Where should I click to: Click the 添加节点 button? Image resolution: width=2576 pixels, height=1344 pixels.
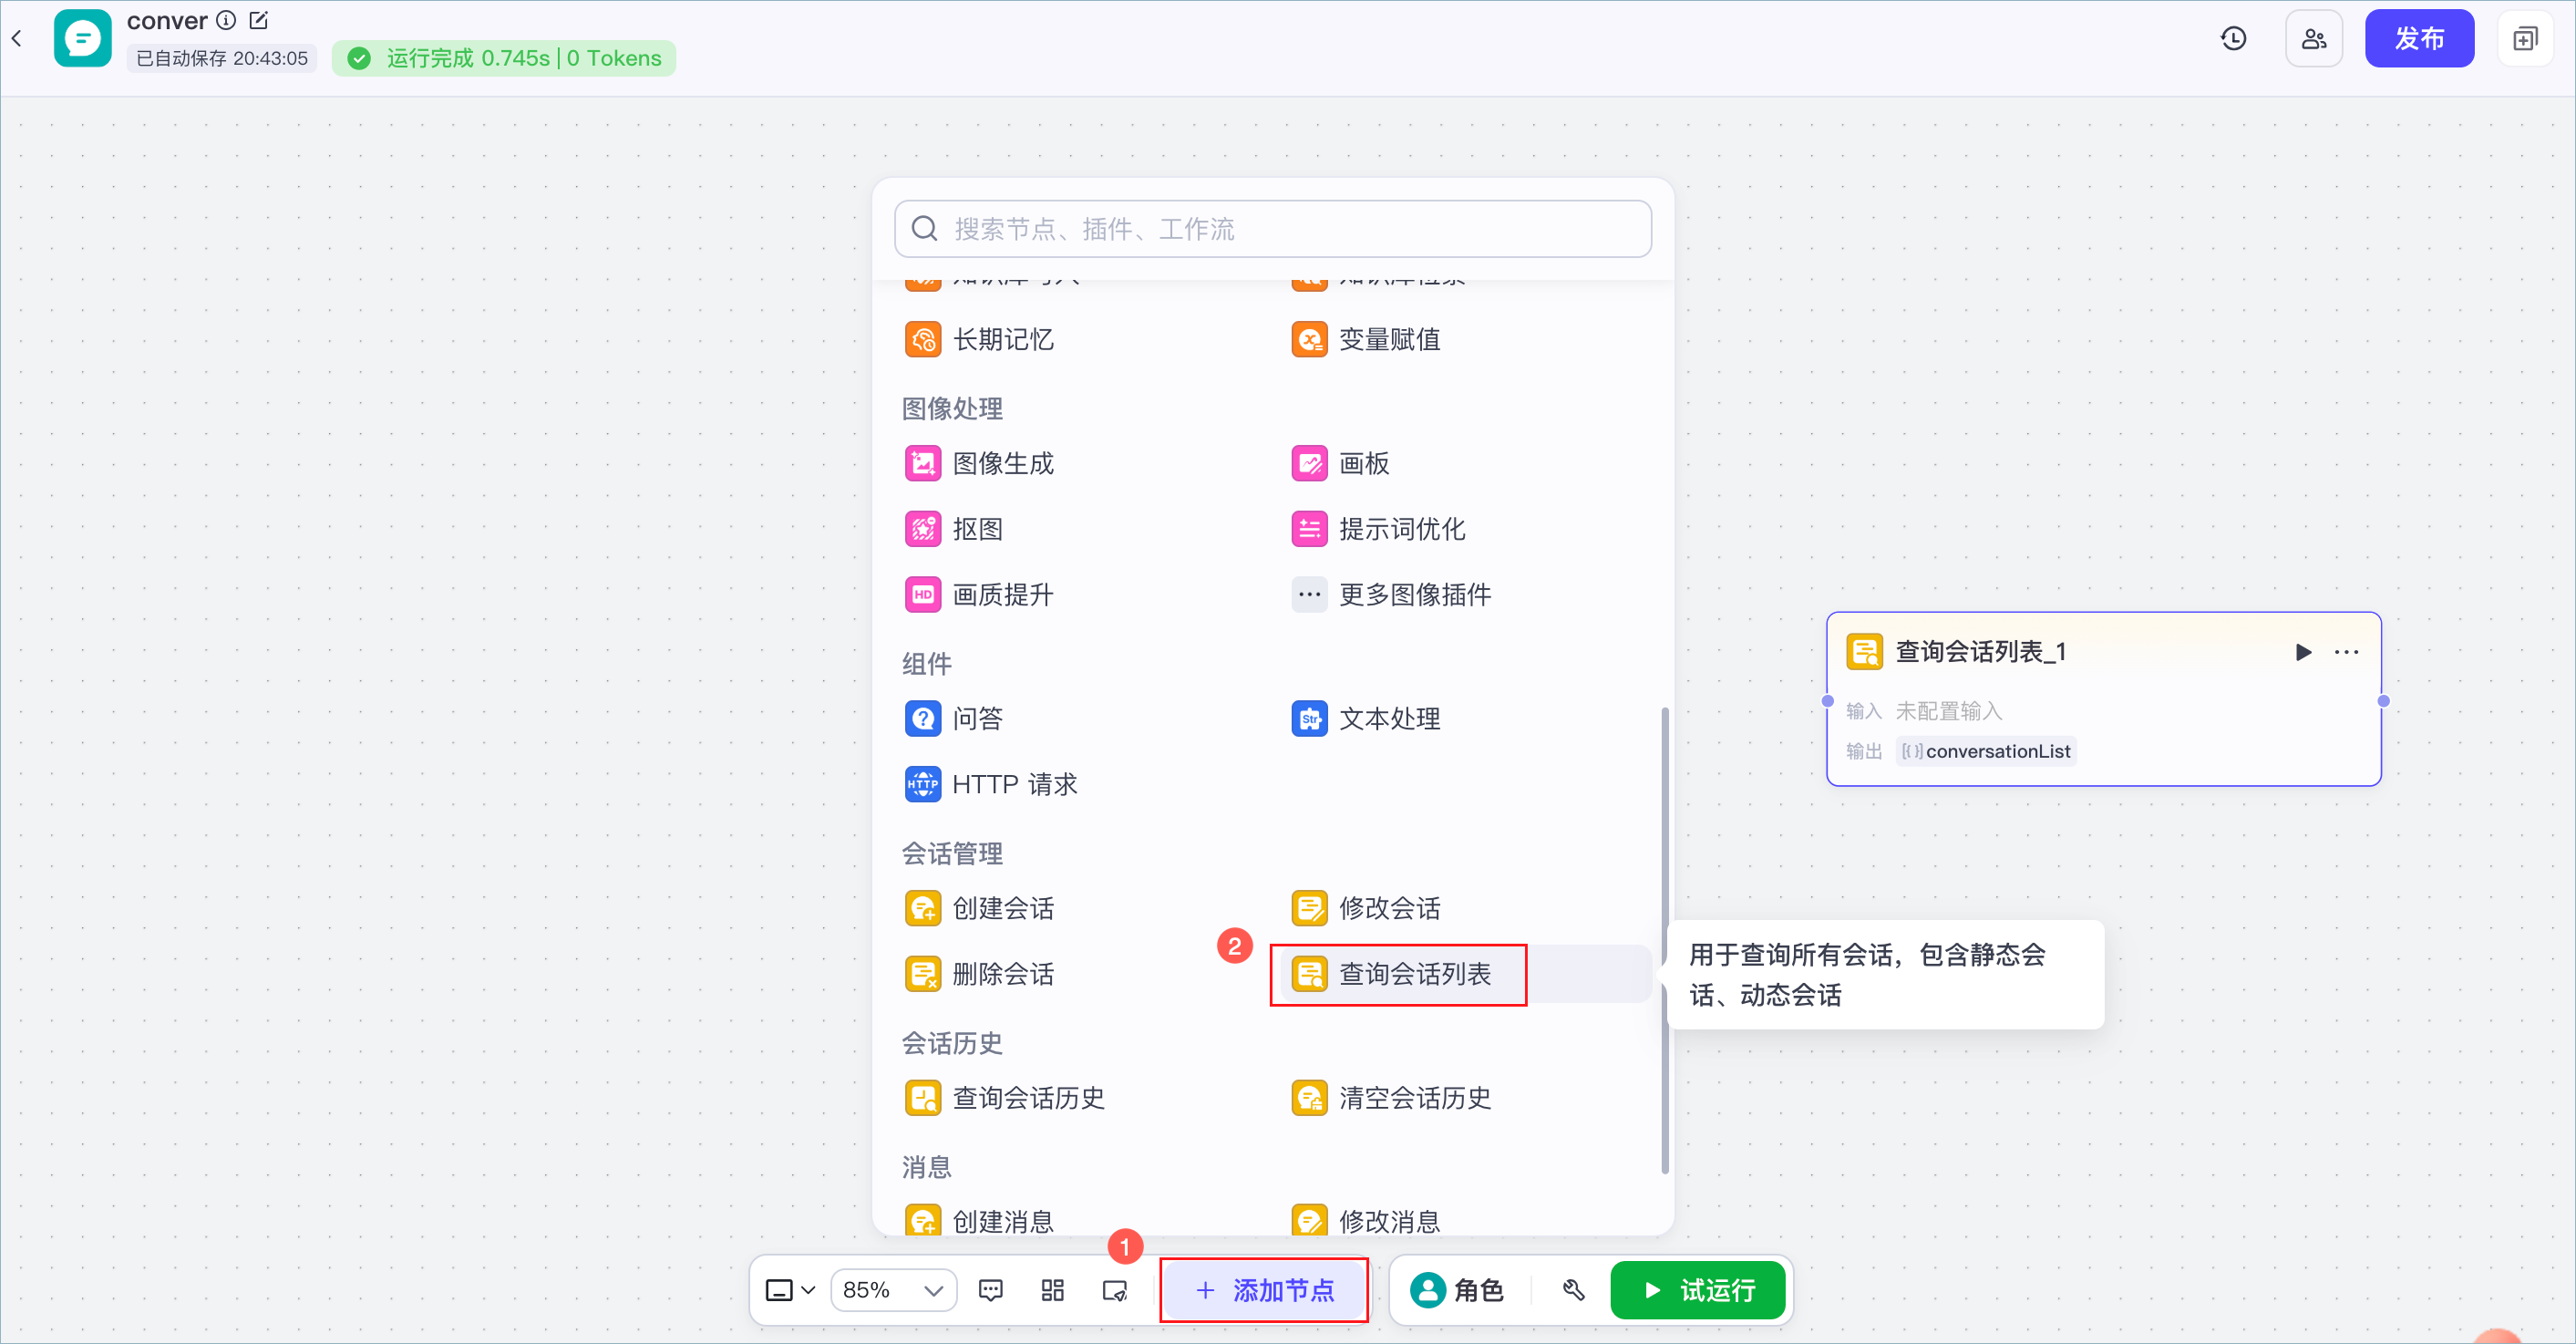1265,1290
